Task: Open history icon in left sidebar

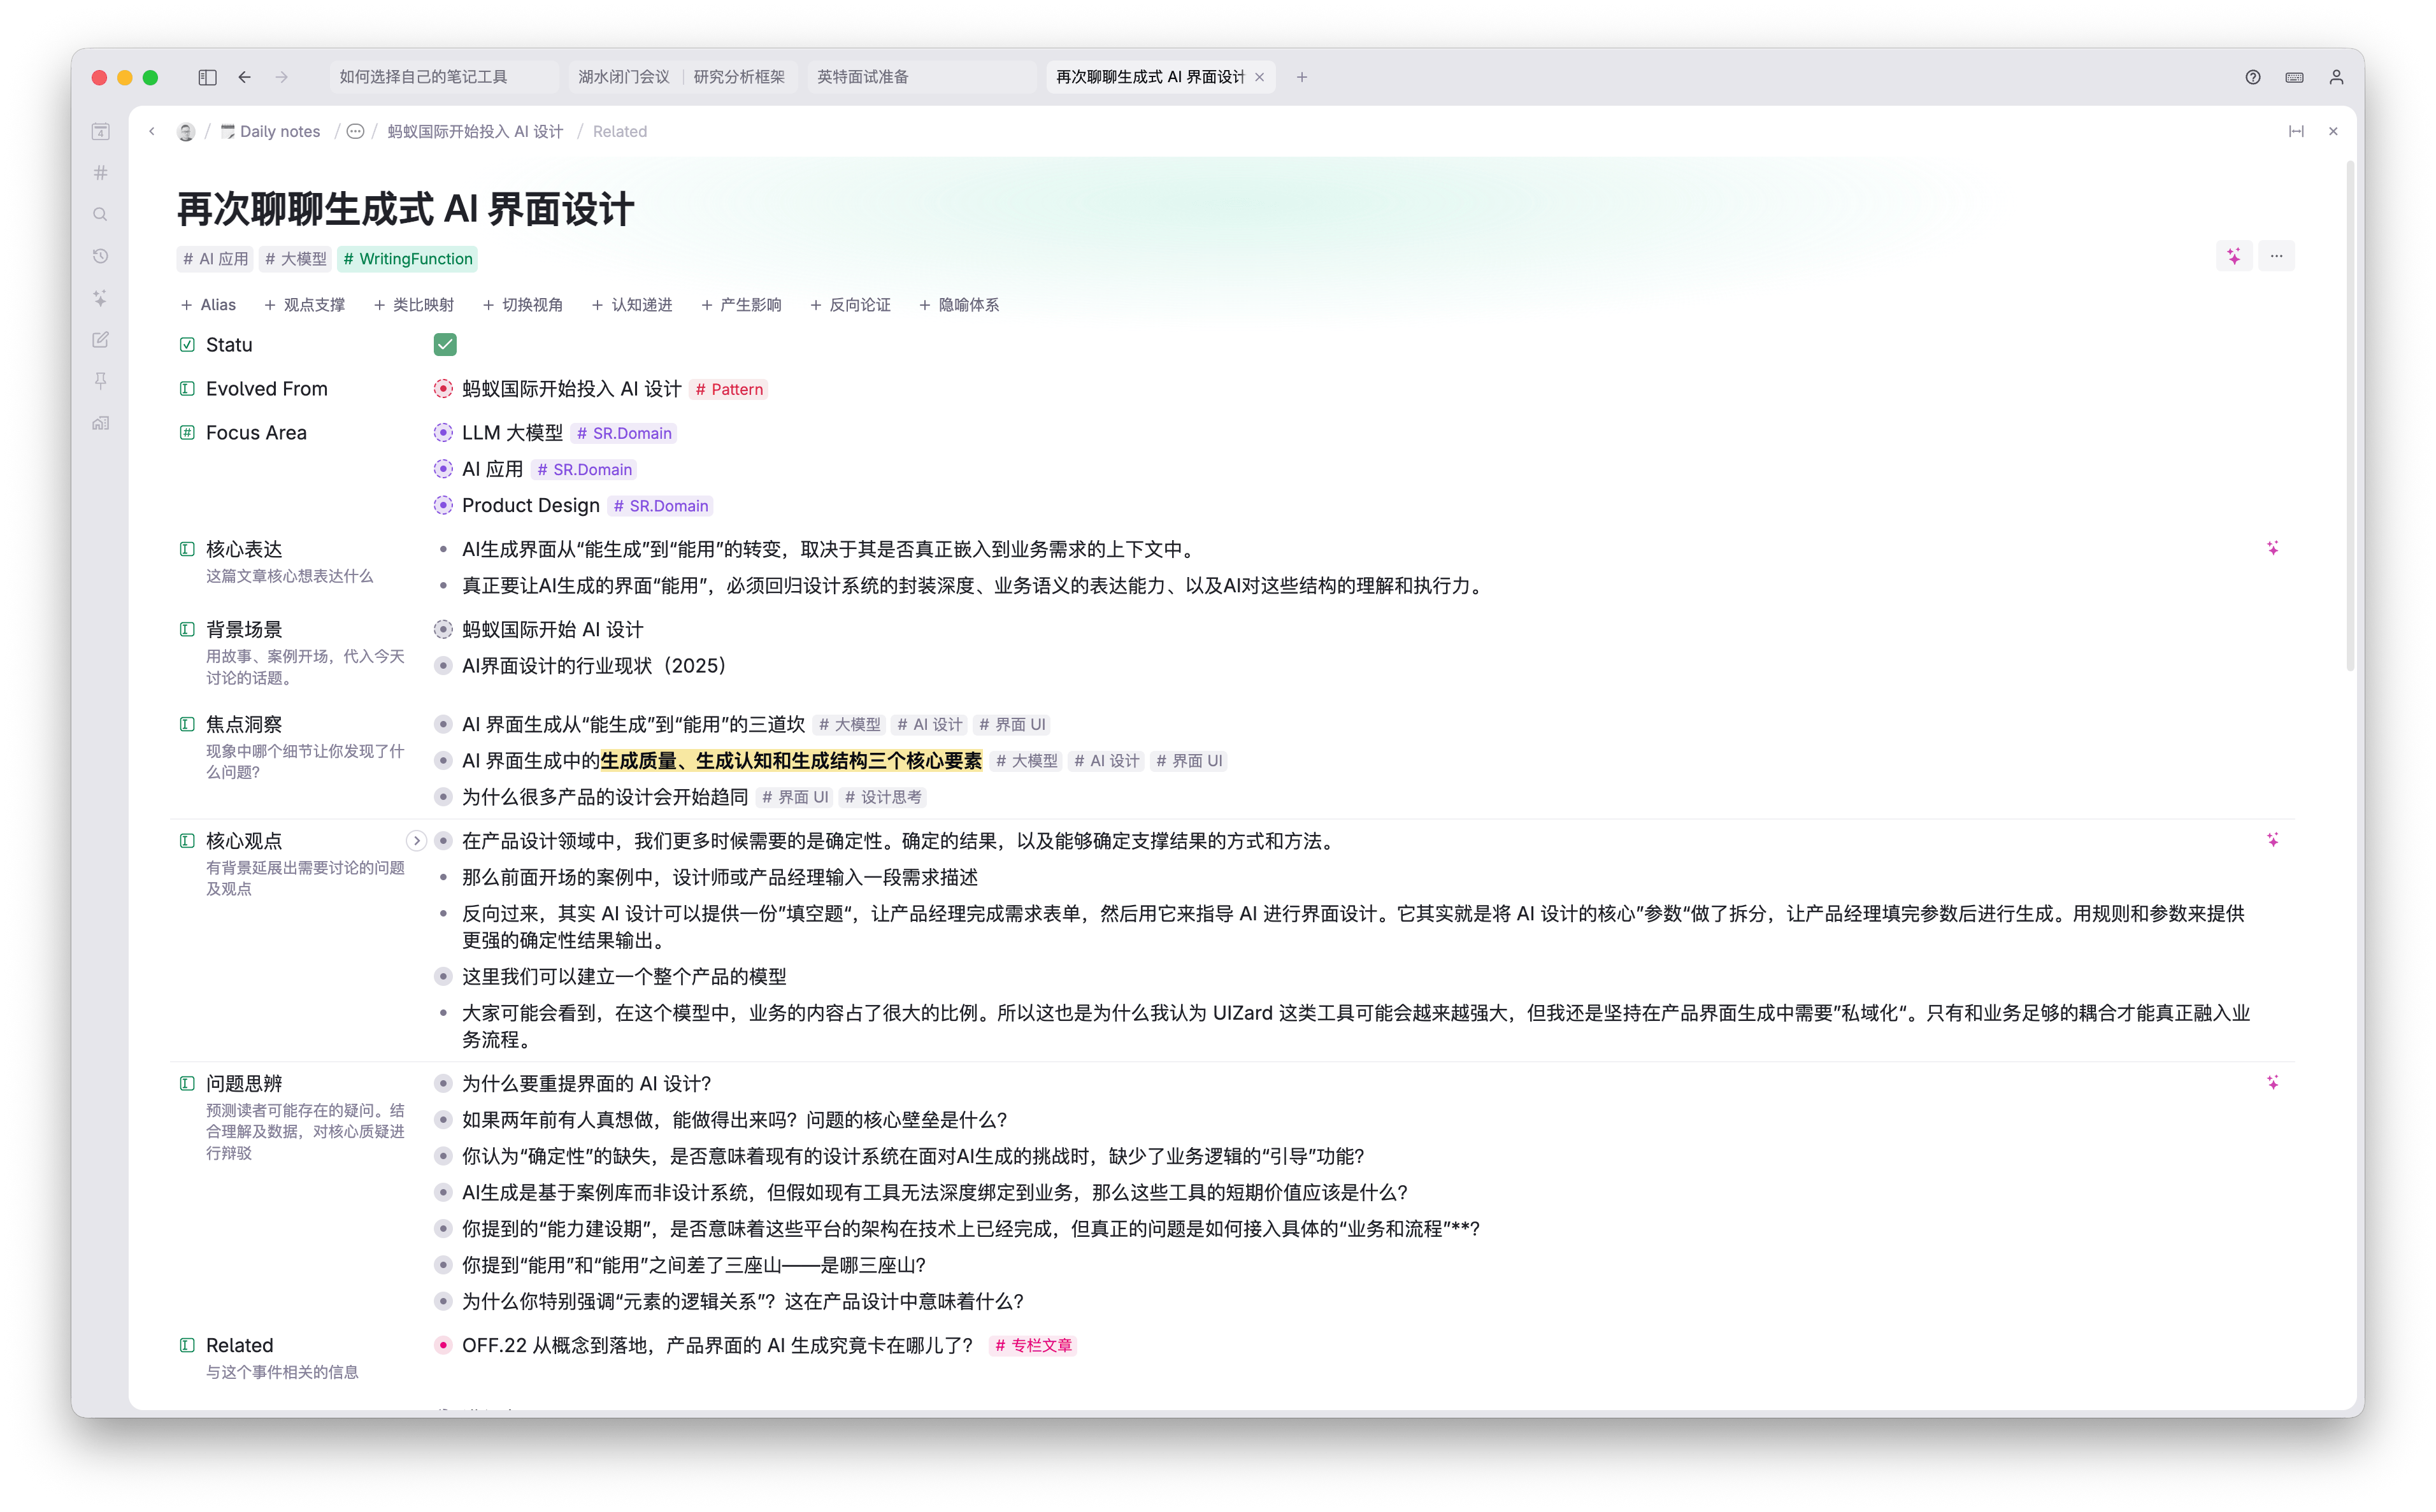Action: (x=100, y=257)
